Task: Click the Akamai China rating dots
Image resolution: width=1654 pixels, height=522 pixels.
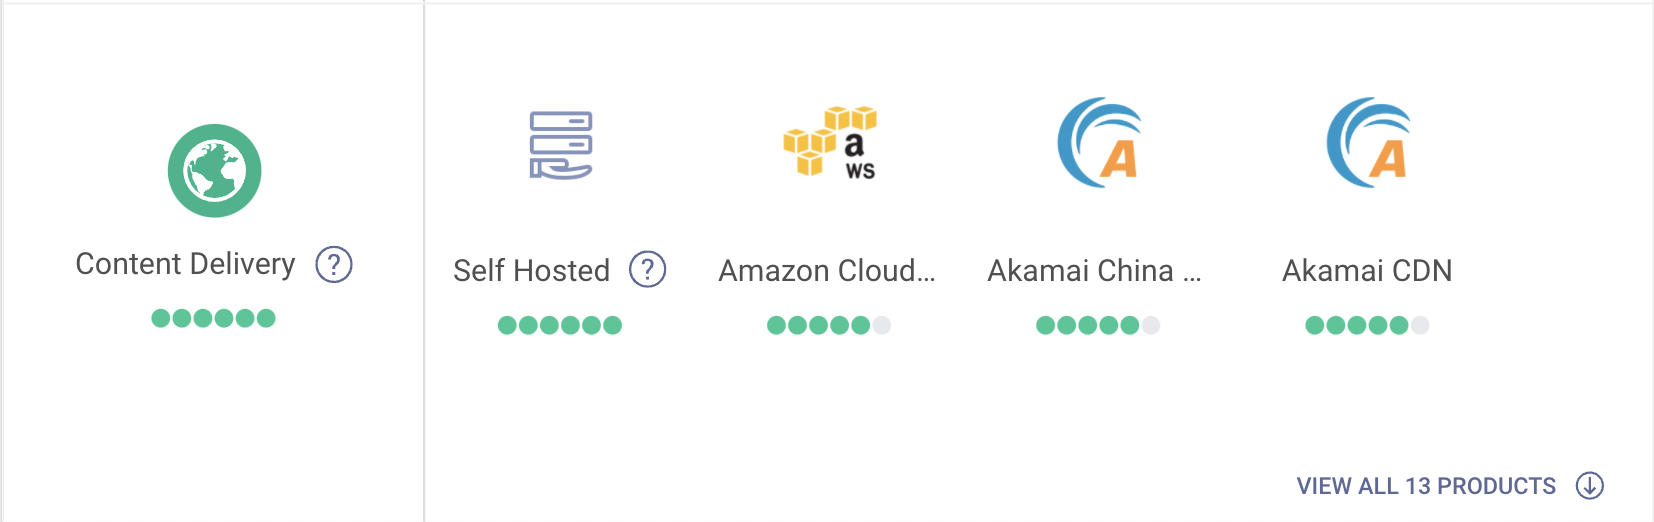Action: point(1098,325)
